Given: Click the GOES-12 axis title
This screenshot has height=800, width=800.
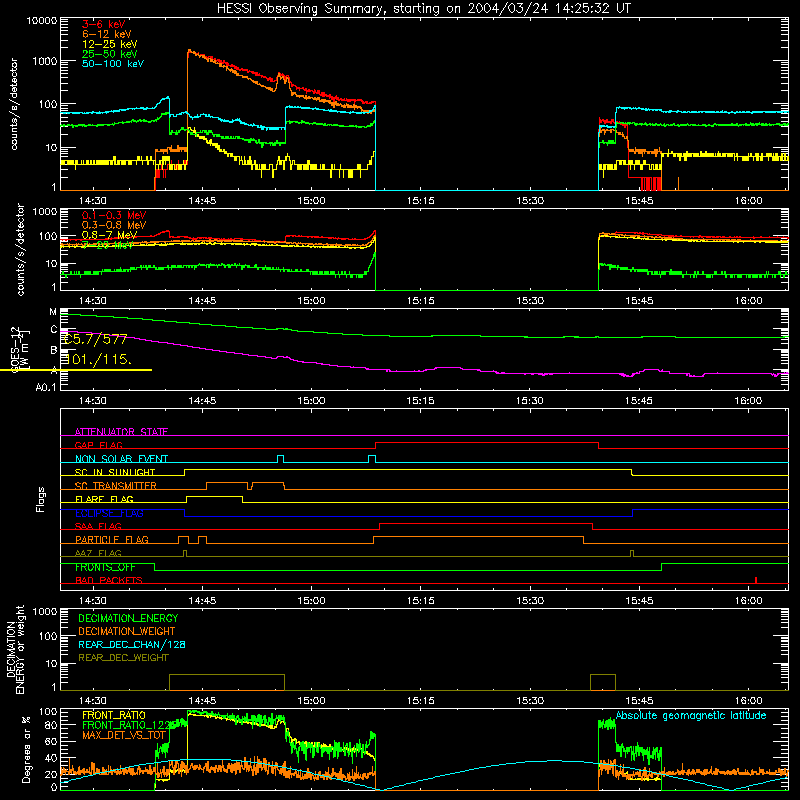Looking at the screenshot, I should (20, 350).
